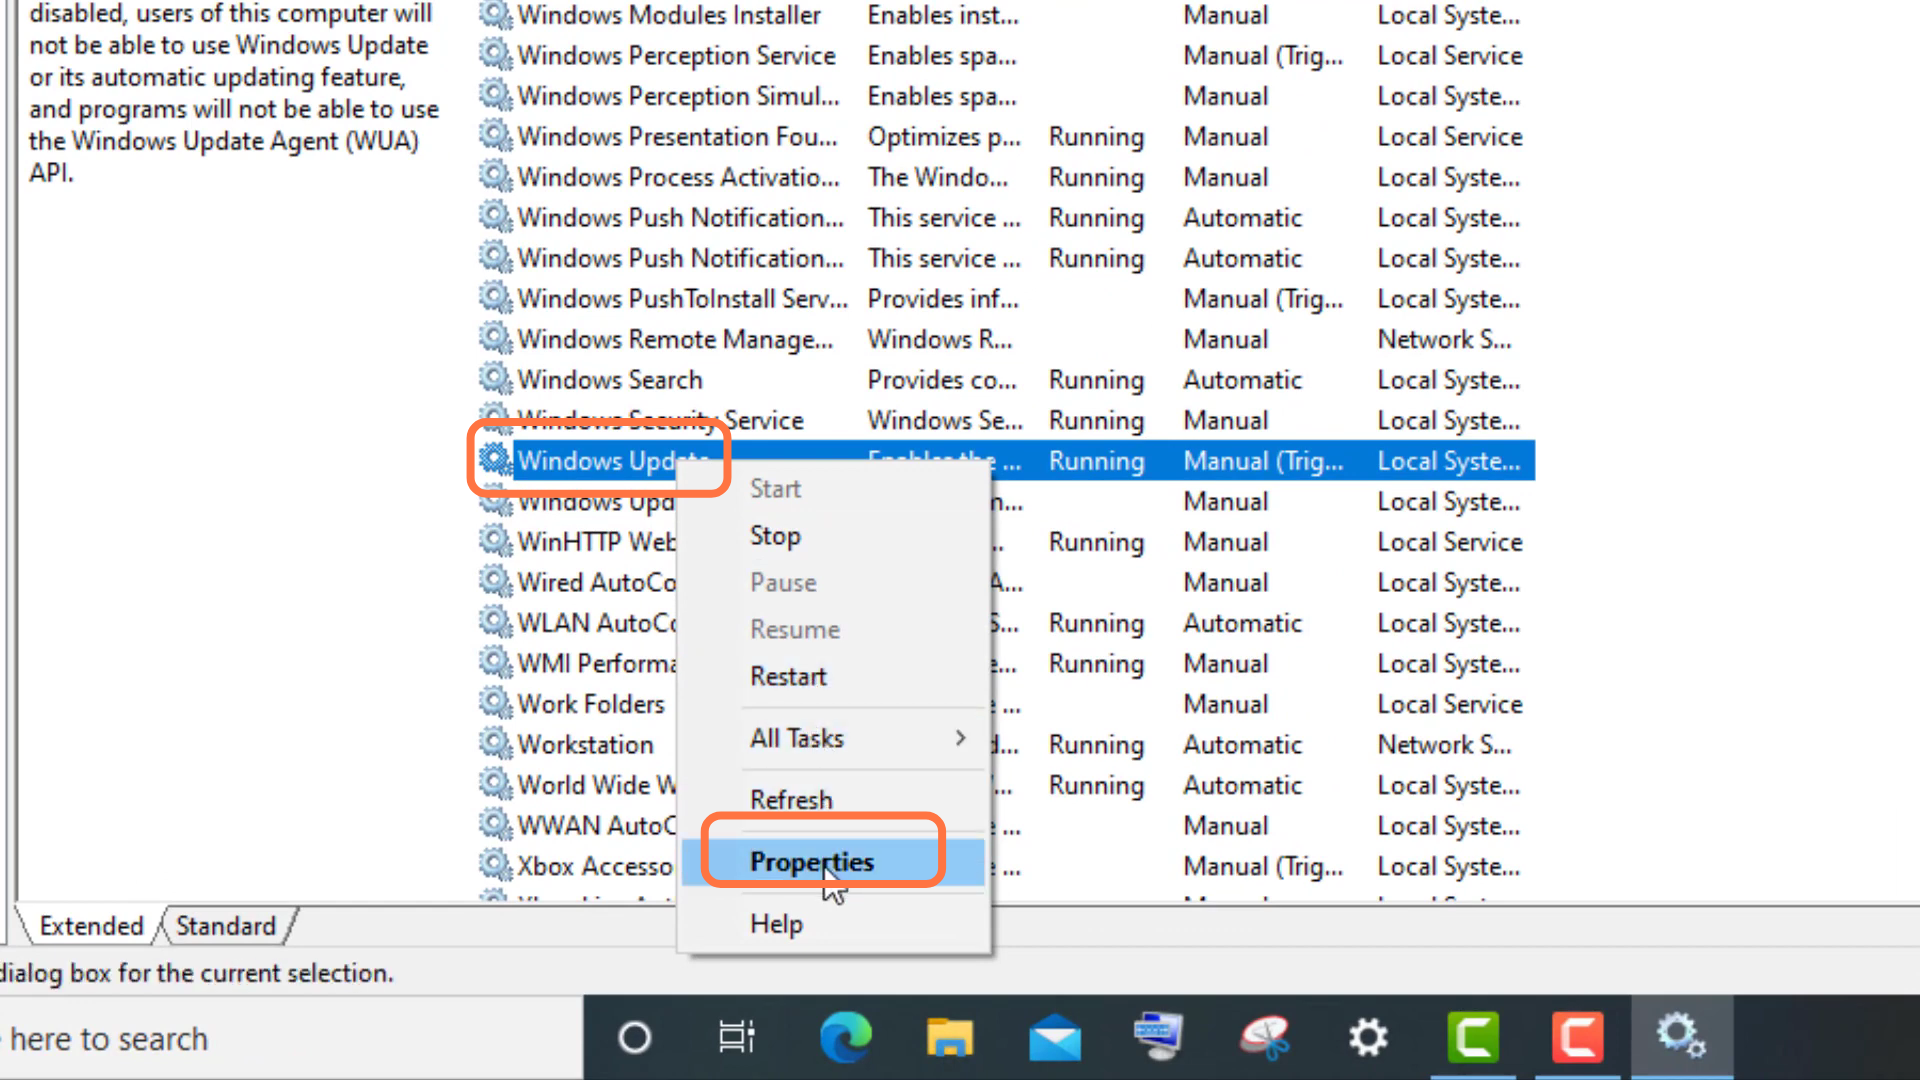Click the Windows Modules Installer gear icon

click(495, 15)
